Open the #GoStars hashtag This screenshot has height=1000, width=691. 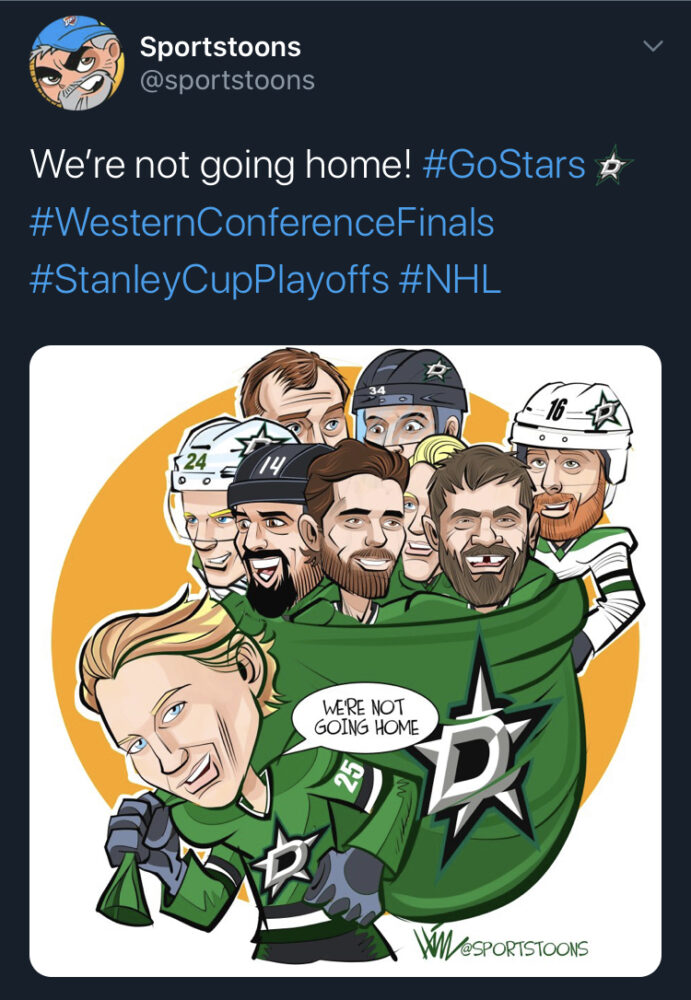[x=504, y=165]
